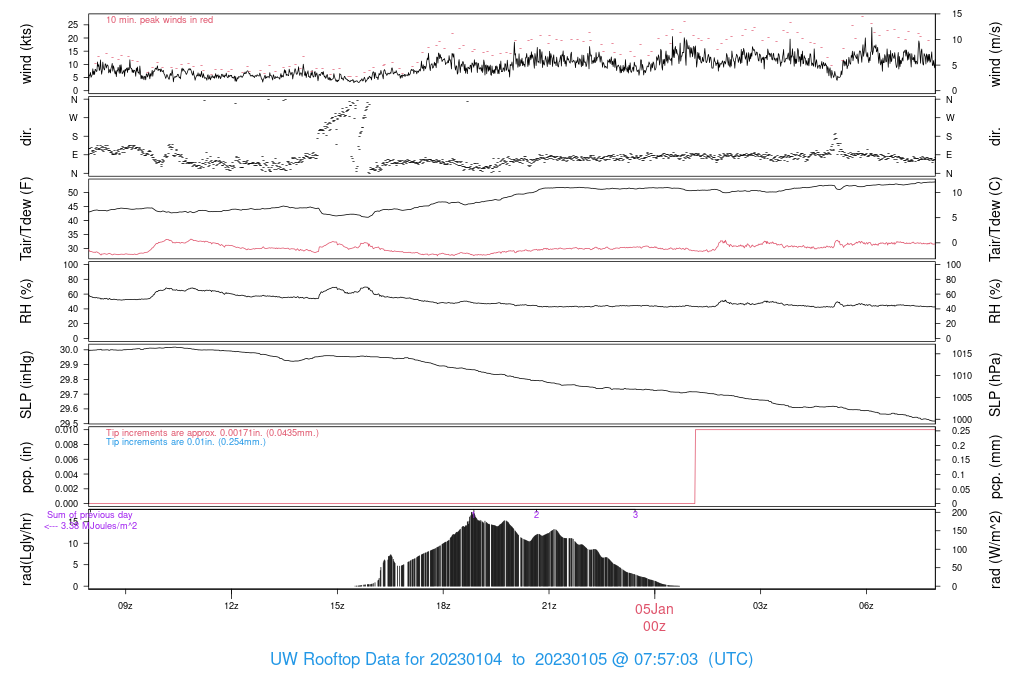The image size is (1024, 700).
Task: Click the '29.6' tick on the inHg axis
Action: (x=69, y=409)
